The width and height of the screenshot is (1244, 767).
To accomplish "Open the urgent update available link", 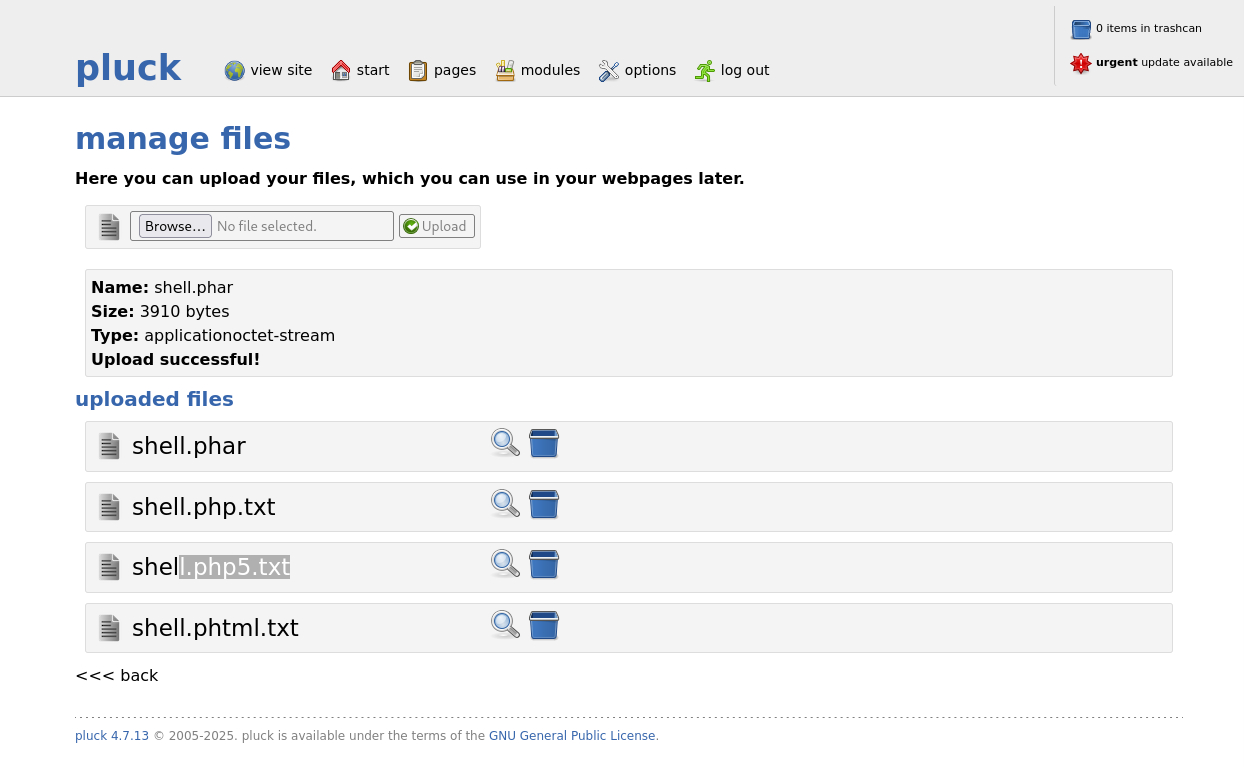I will (x=1164, y=62).
